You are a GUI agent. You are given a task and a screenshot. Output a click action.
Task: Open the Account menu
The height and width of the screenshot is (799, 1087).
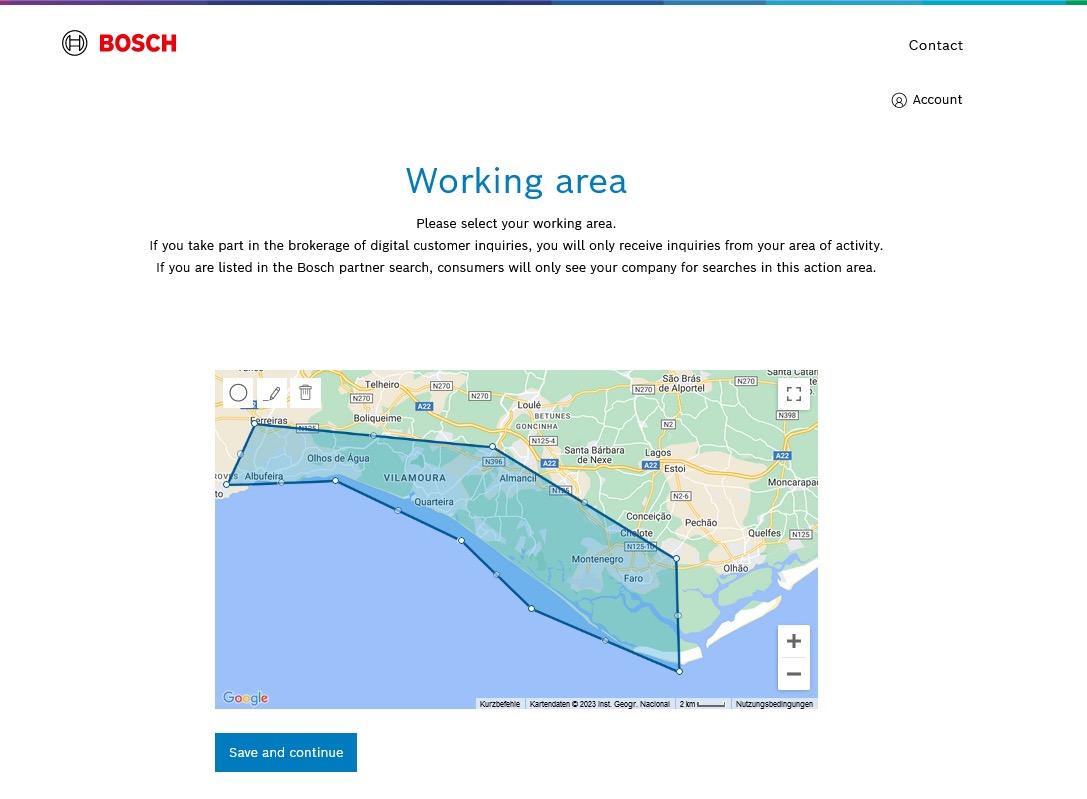coord(927,100)
